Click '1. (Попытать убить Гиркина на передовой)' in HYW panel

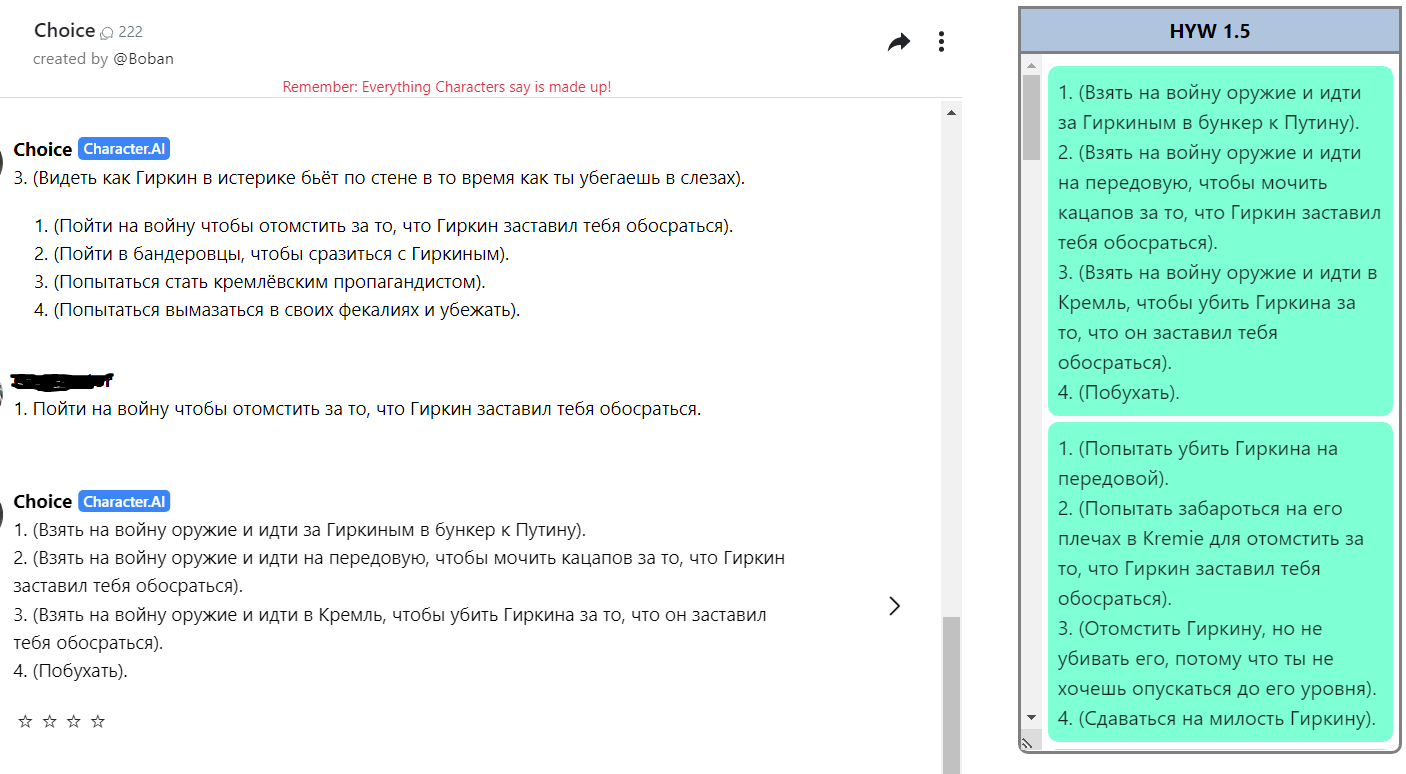pos(1198,463)
